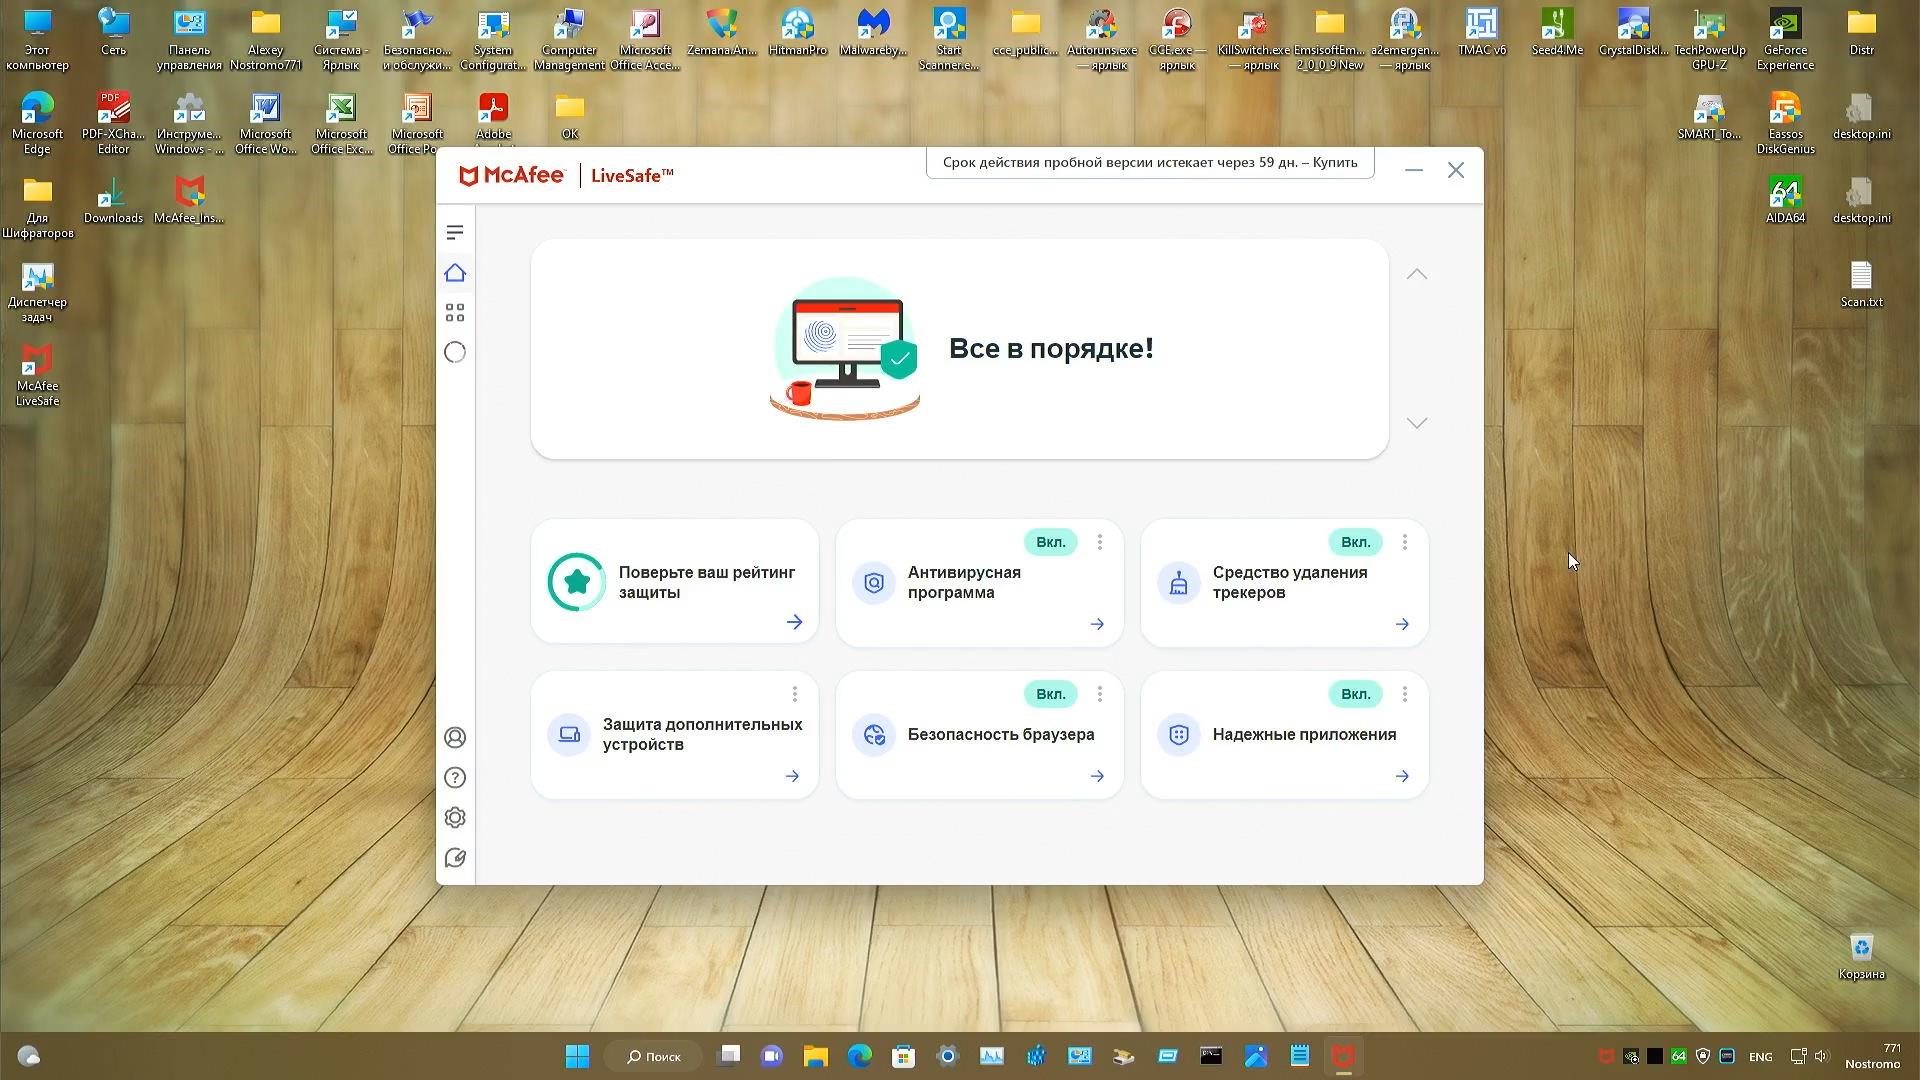Go to the Home icon in sidebar
Viewport: 1920px width, 1080px height.
(x=455, y=273)
